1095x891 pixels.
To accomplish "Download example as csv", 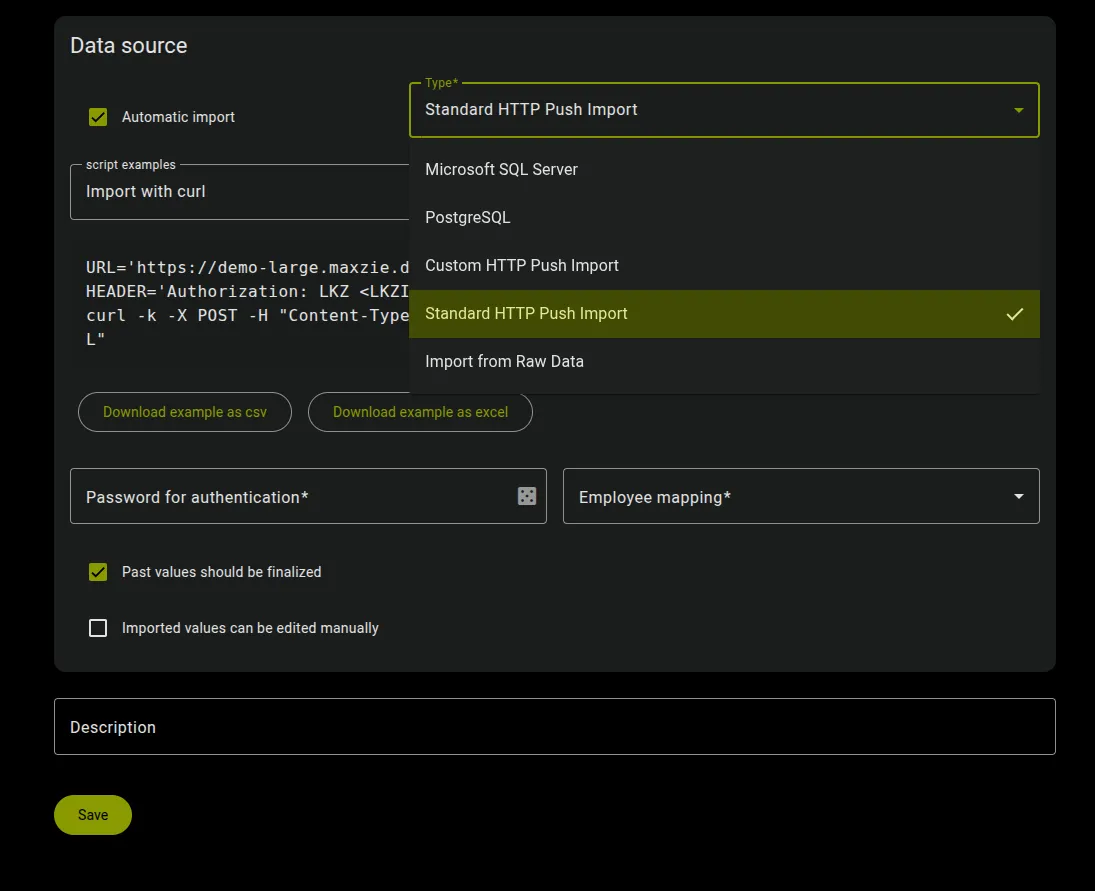I will (x=184, y=411).
